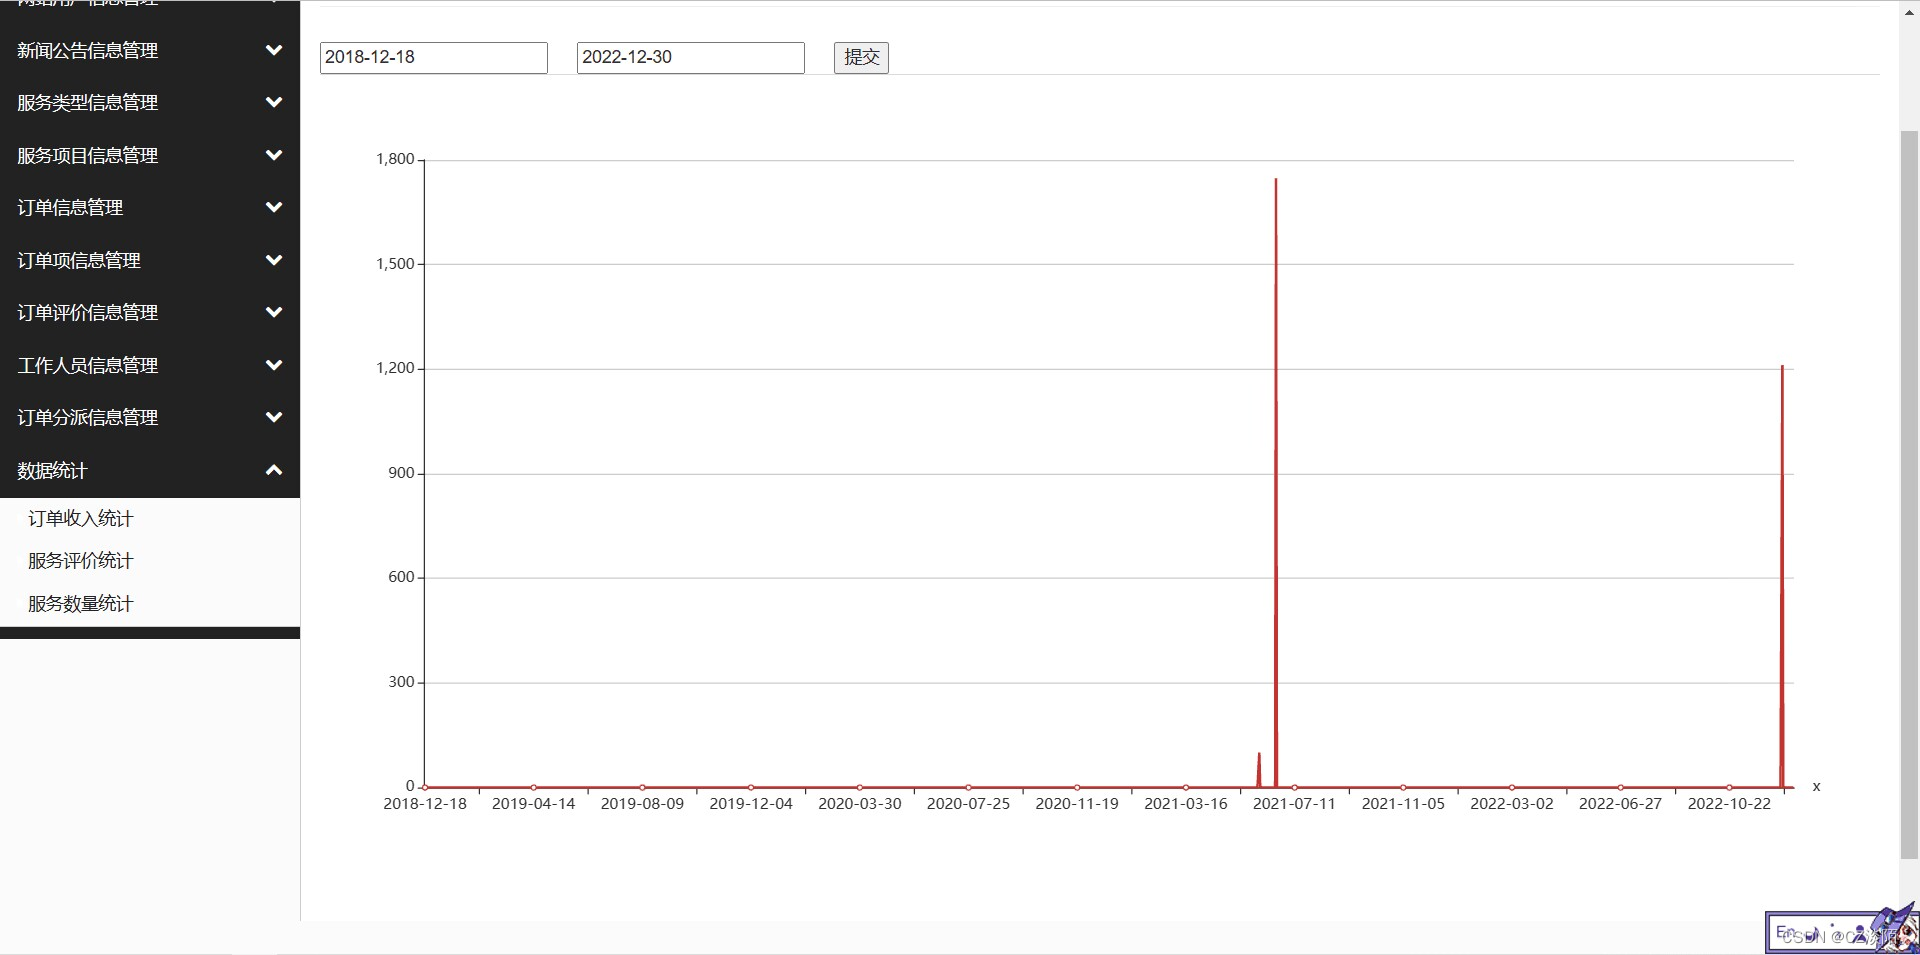Expand 订单评价信息管理 chevron arrow
The image size is (1920, 955).
click(273, 312)
